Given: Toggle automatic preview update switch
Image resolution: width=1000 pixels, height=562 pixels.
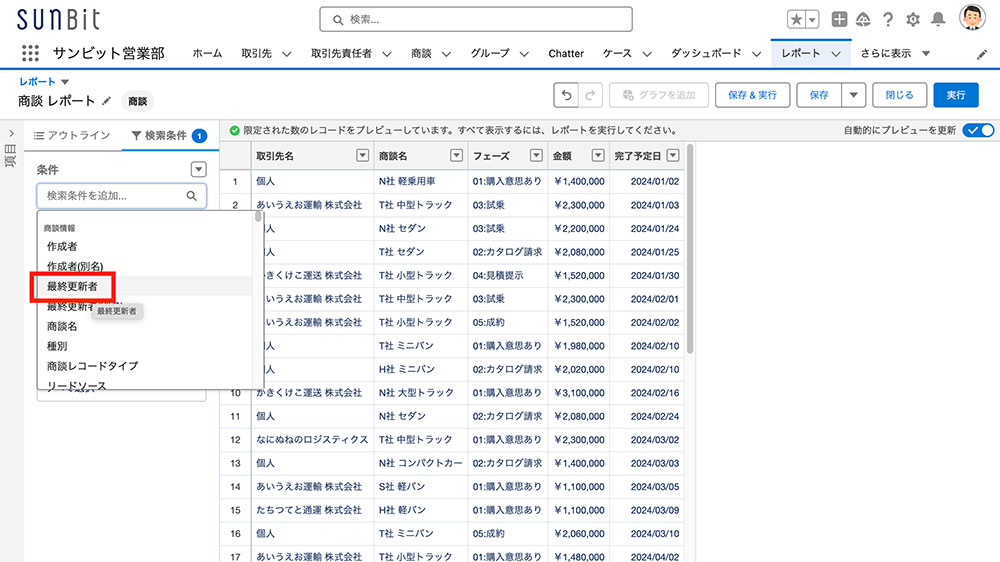Looking at the screenshot, I should point(978,130).
